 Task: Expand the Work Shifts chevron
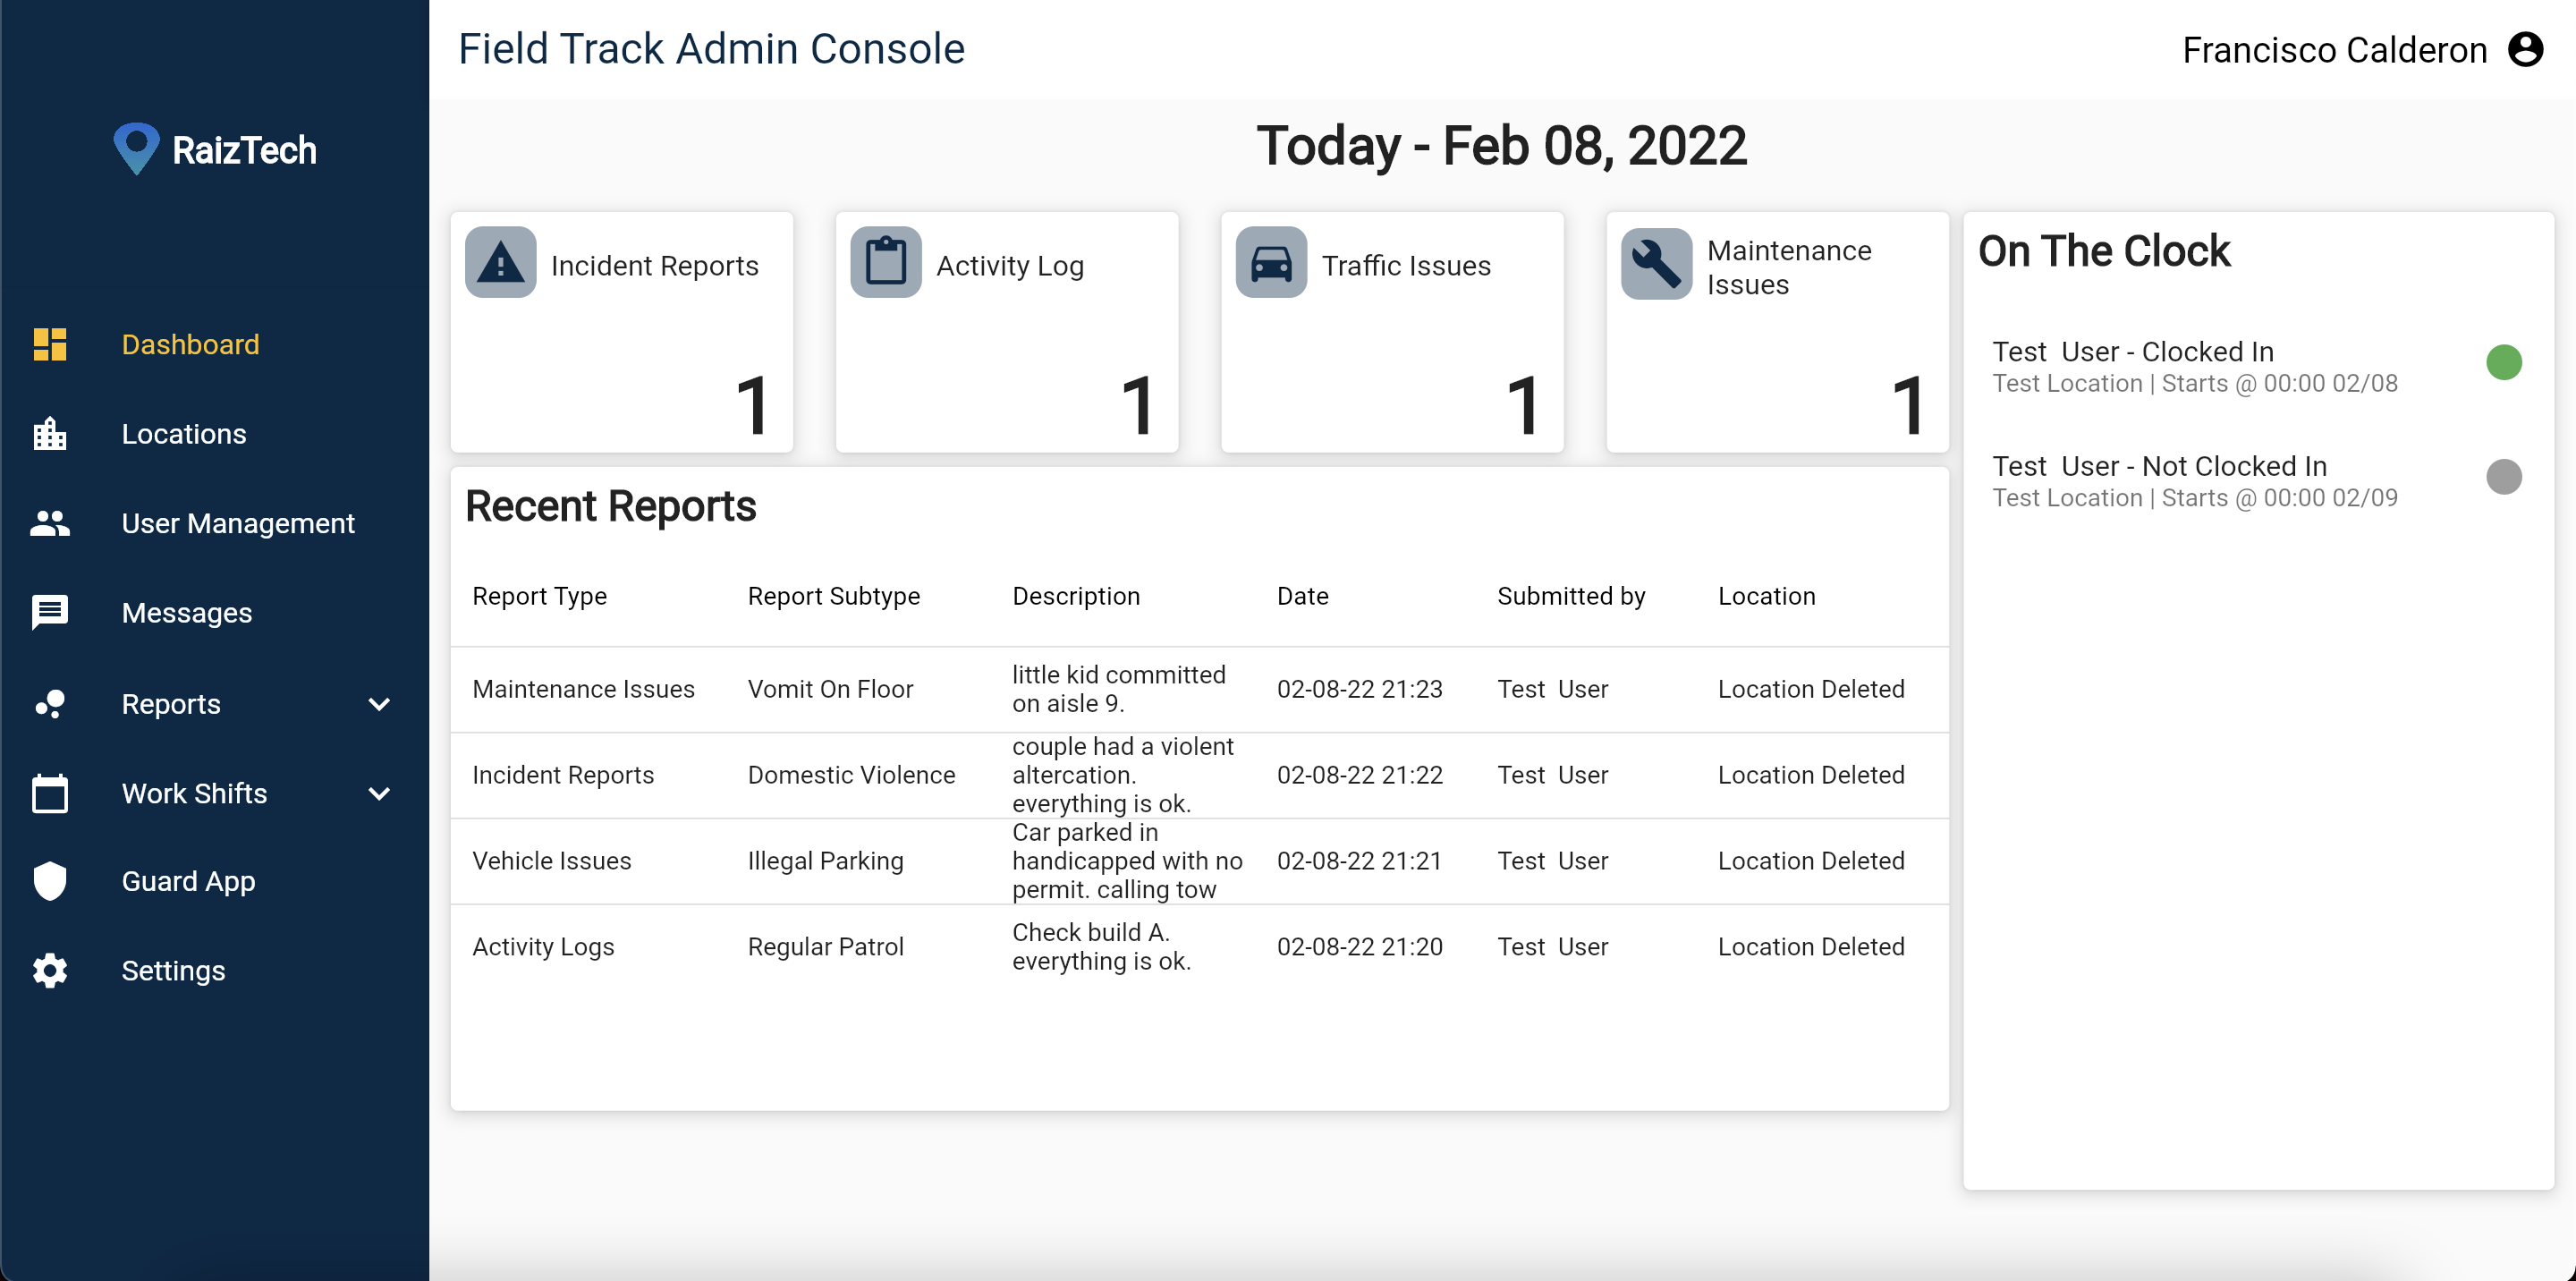coord(379,793)
